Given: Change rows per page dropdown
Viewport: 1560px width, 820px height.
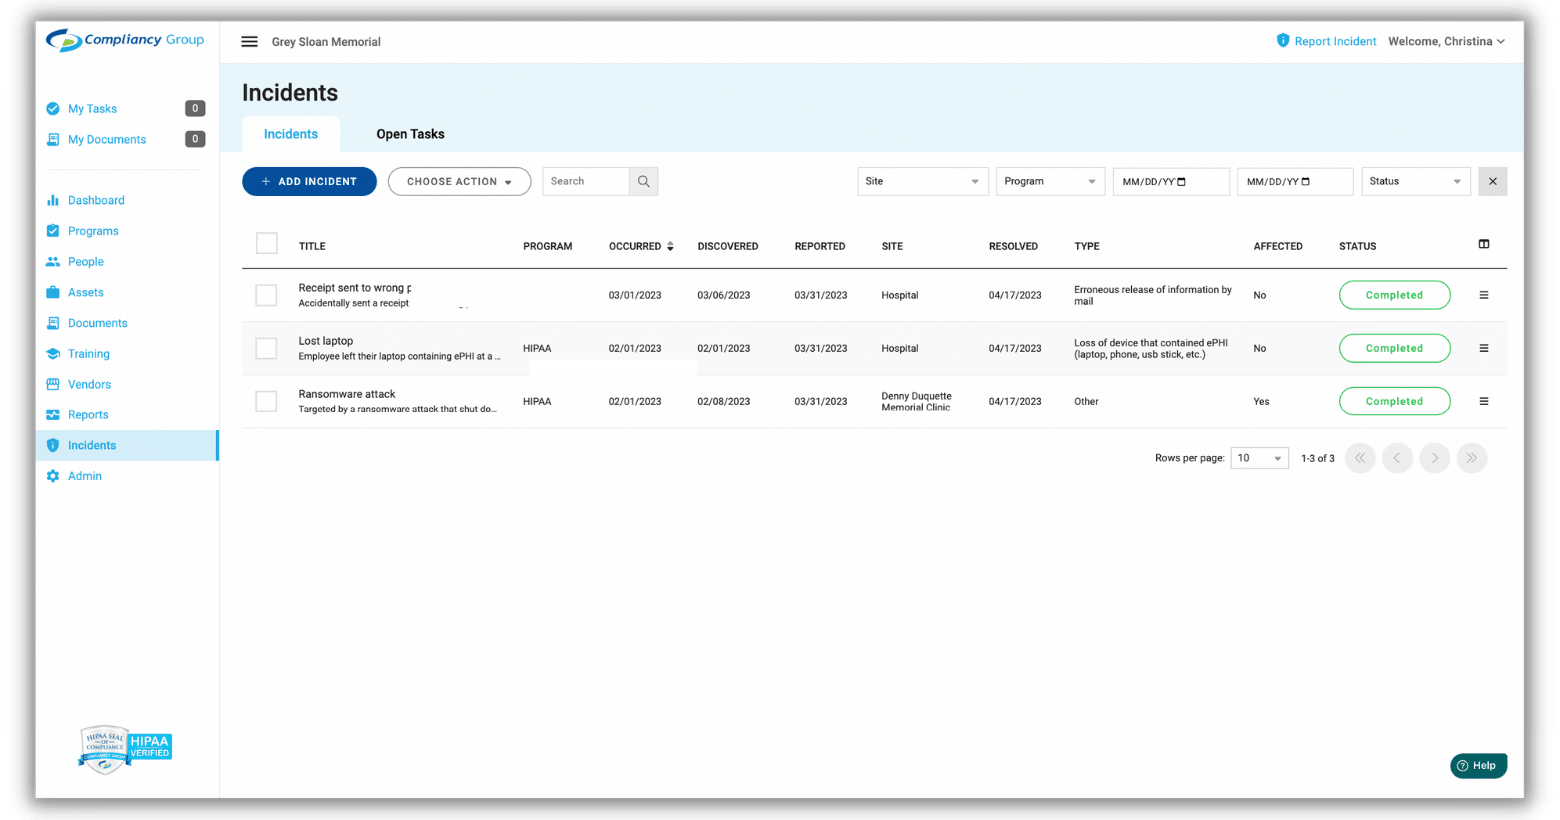Looking at the screenshot, I should pos(1259,459).
